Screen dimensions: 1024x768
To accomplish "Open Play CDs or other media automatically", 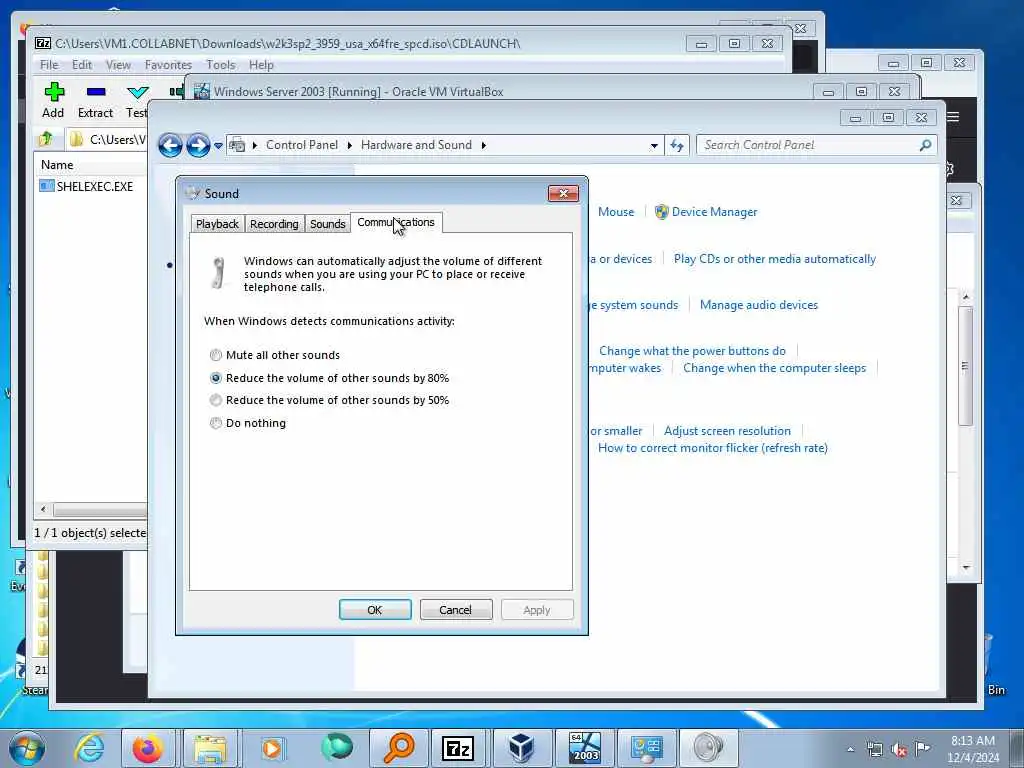I will click(x=775, y=259).
